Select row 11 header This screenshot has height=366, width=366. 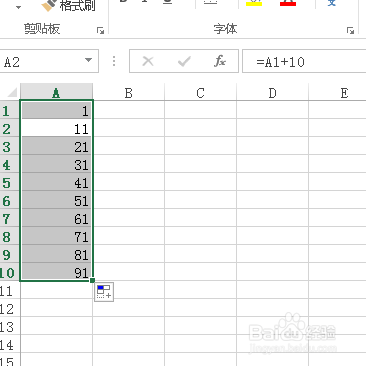tap(10, 291)
